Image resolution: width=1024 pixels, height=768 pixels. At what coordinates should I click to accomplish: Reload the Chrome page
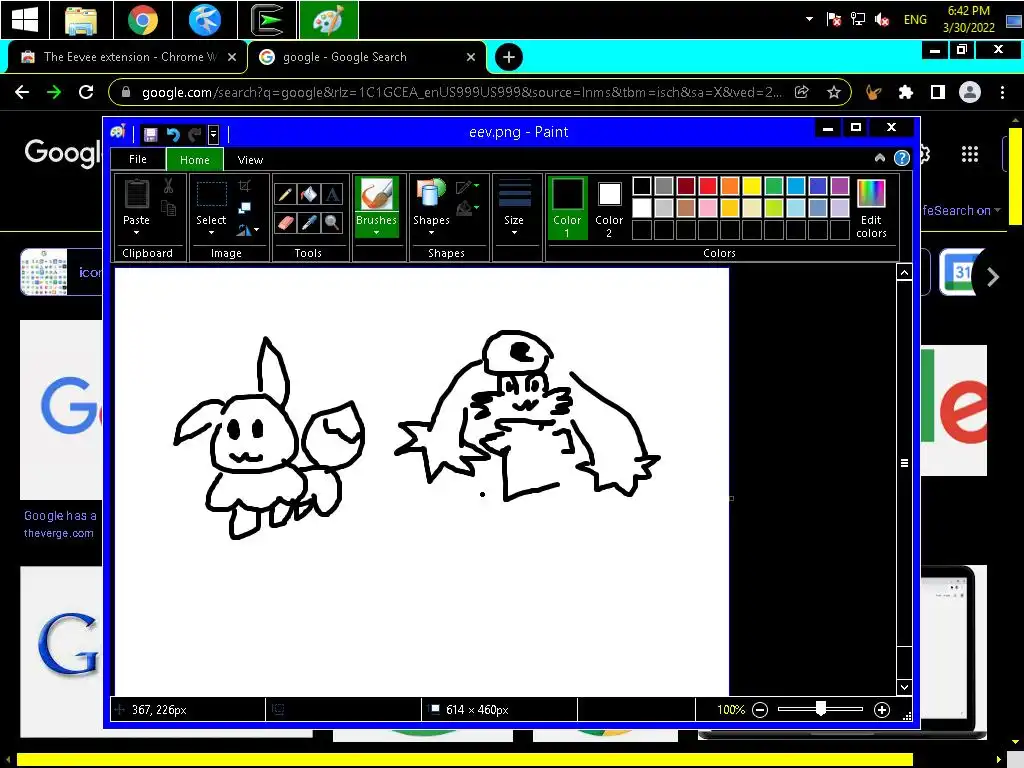[86, 92]
